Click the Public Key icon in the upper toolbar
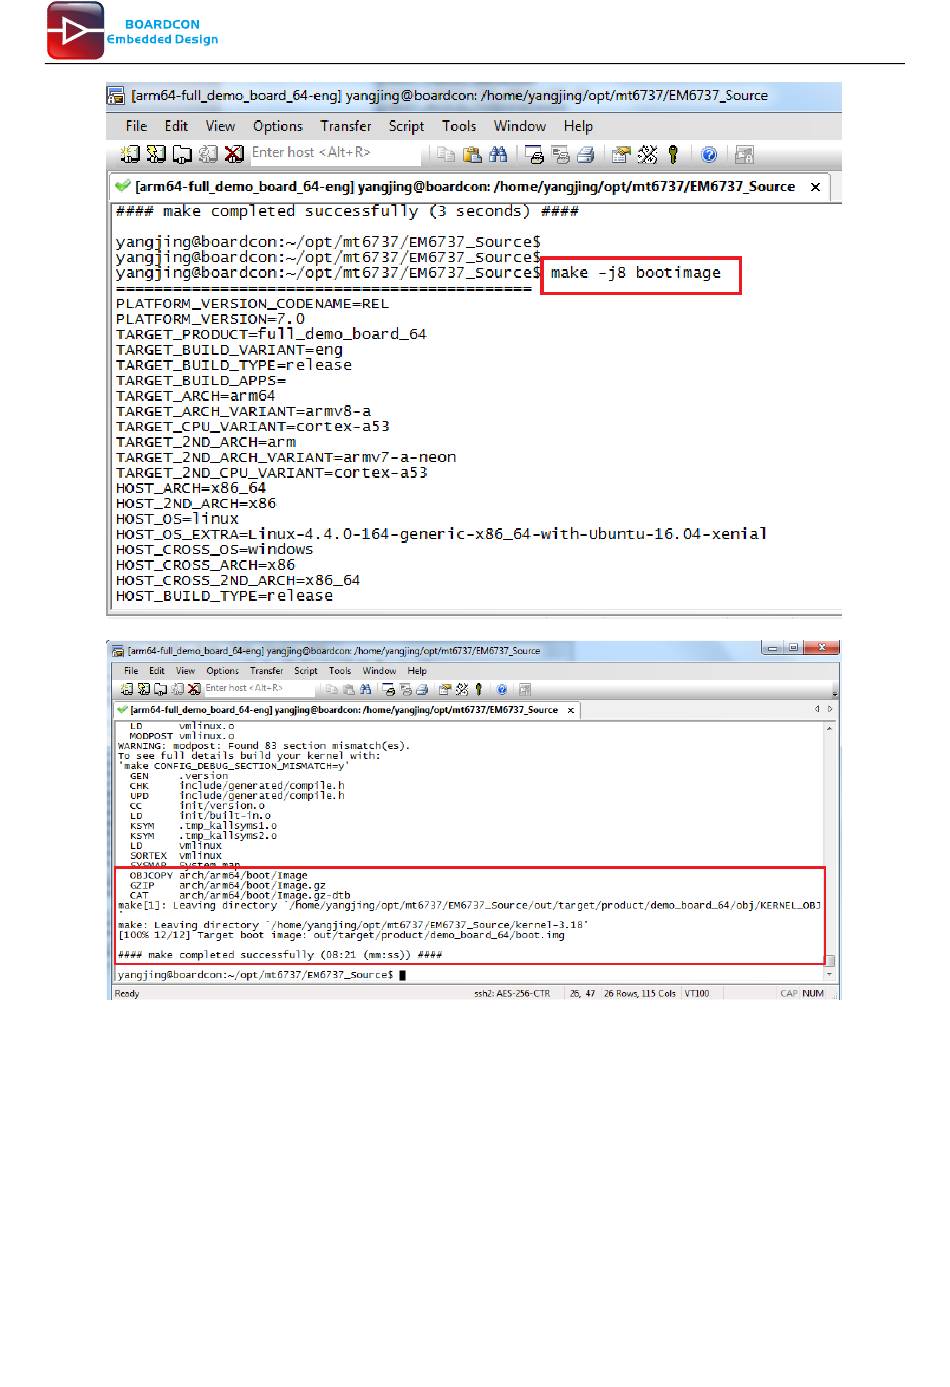 (x=673, y=154)
